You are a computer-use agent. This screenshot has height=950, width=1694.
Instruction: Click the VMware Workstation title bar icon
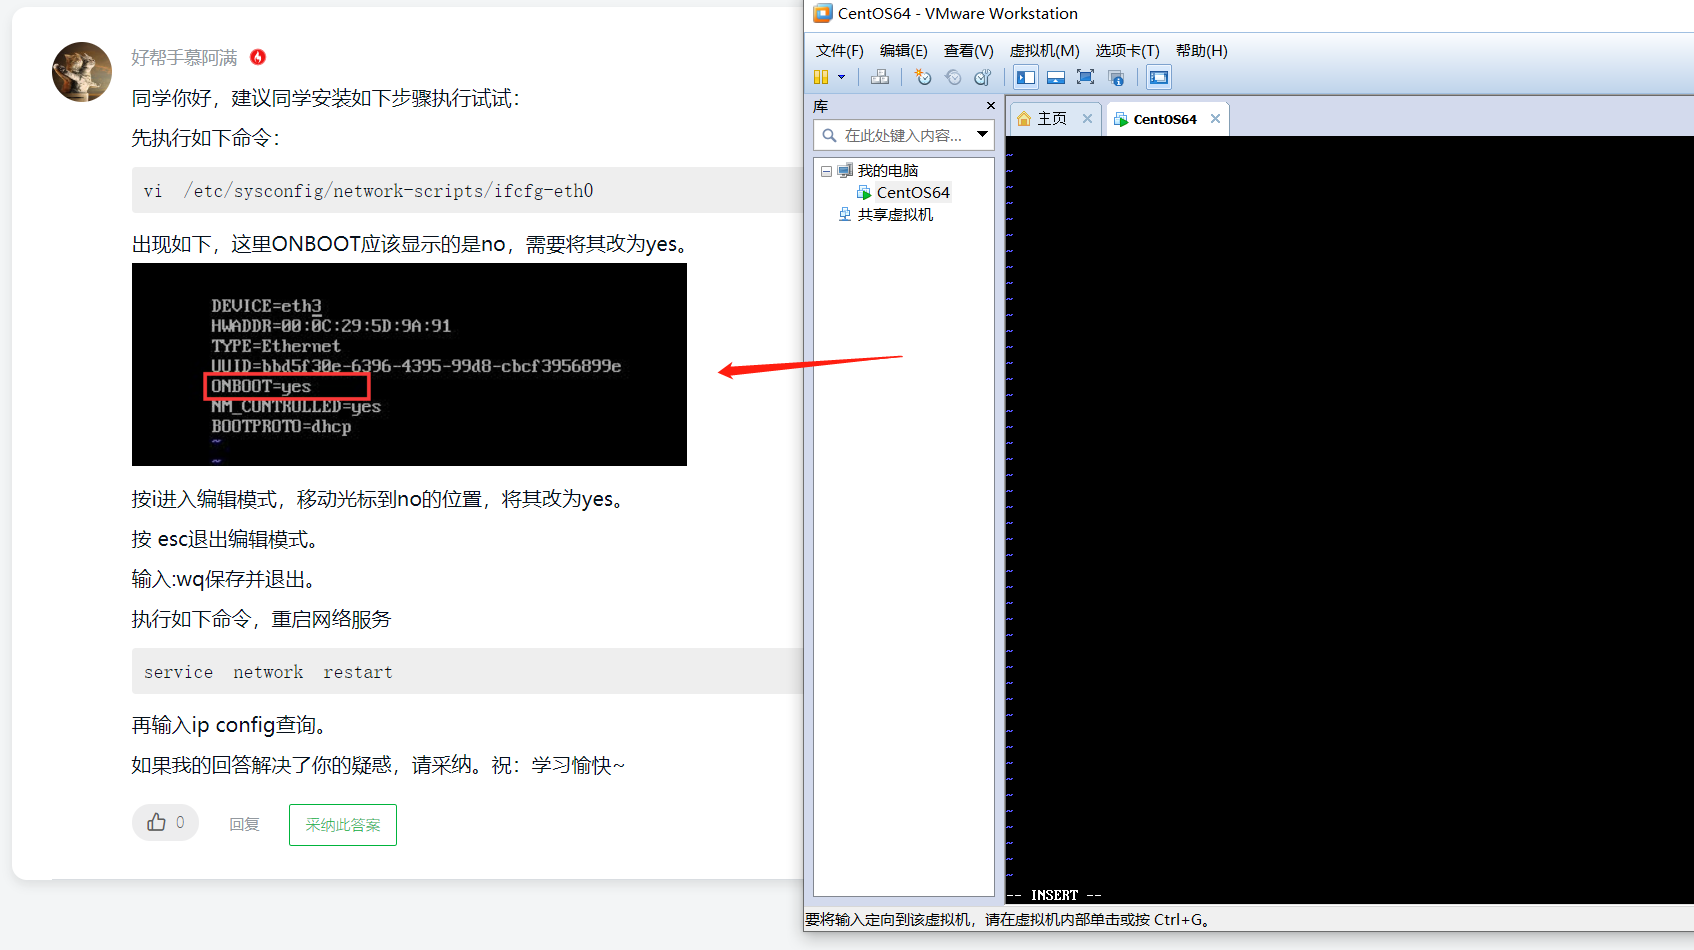pyautogui.click(x=823, y=13)
